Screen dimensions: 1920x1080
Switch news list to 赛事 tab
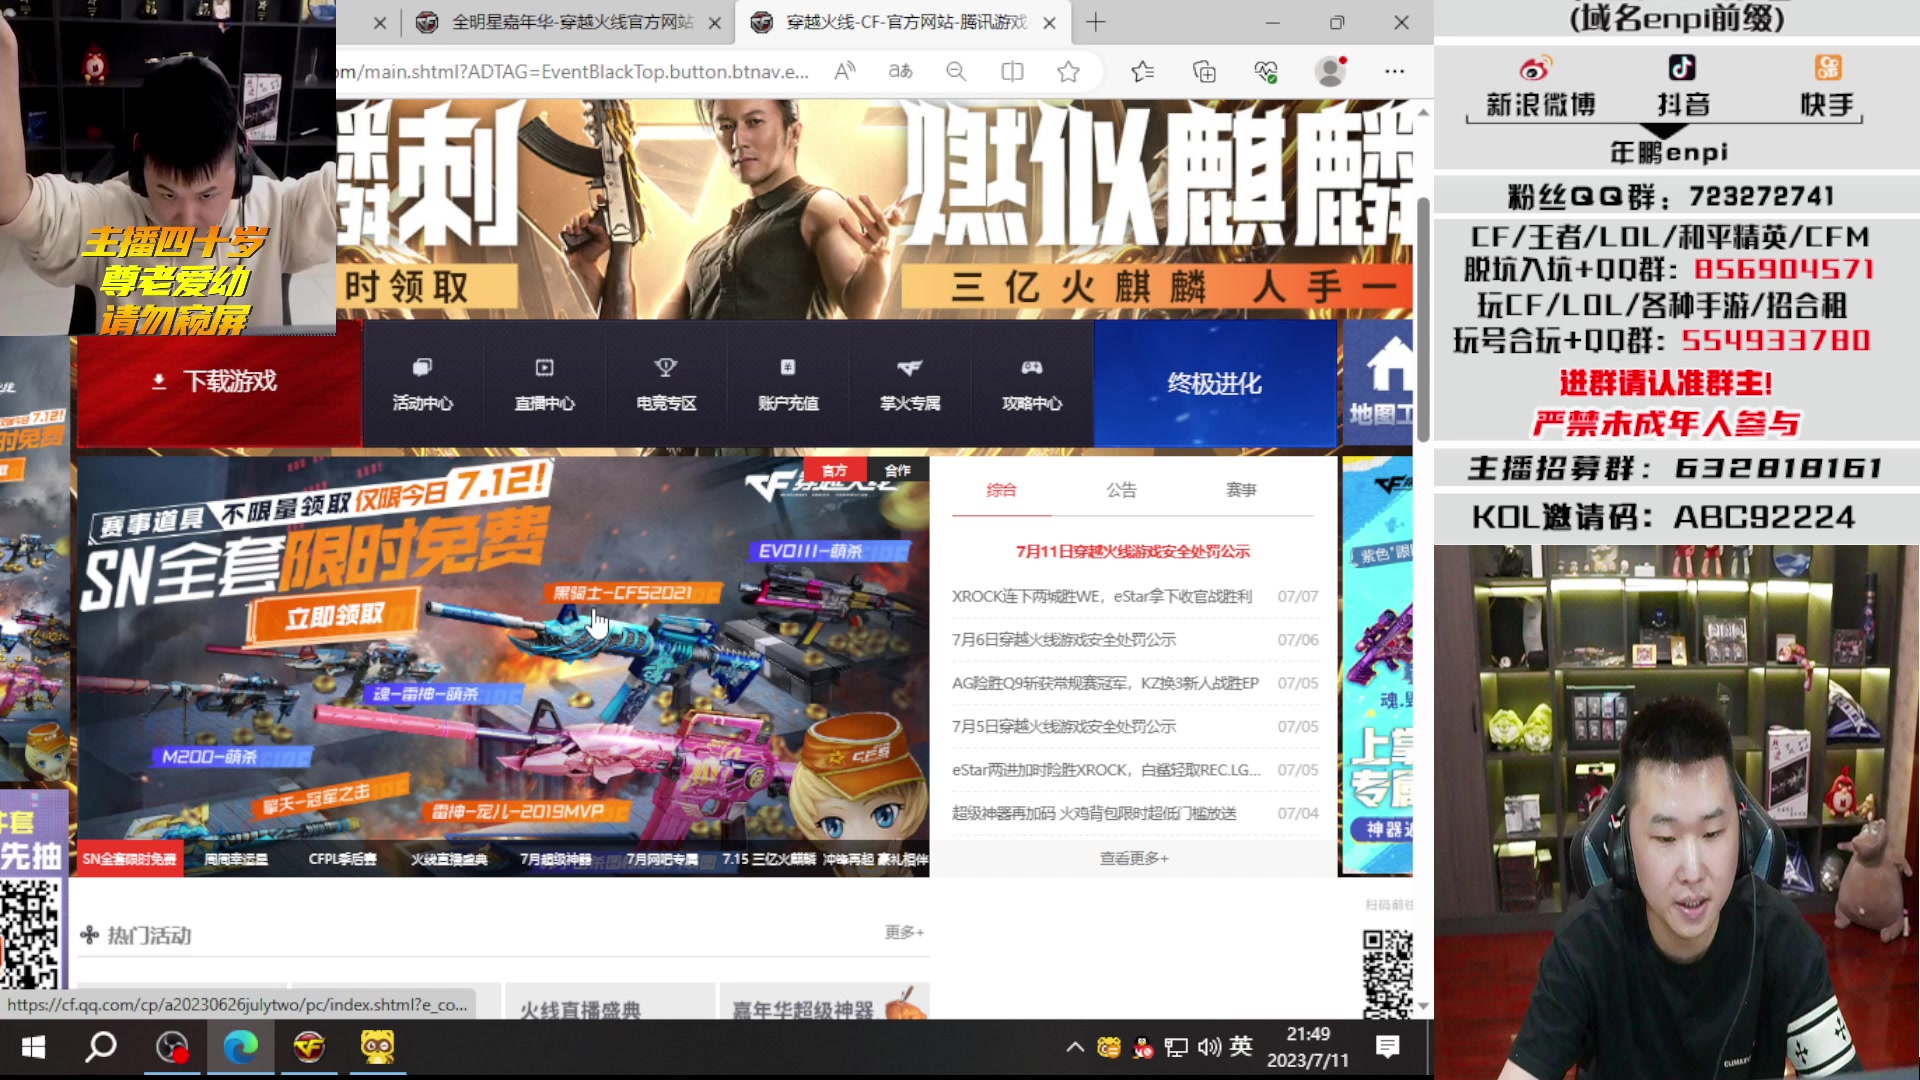point(1241,489)
